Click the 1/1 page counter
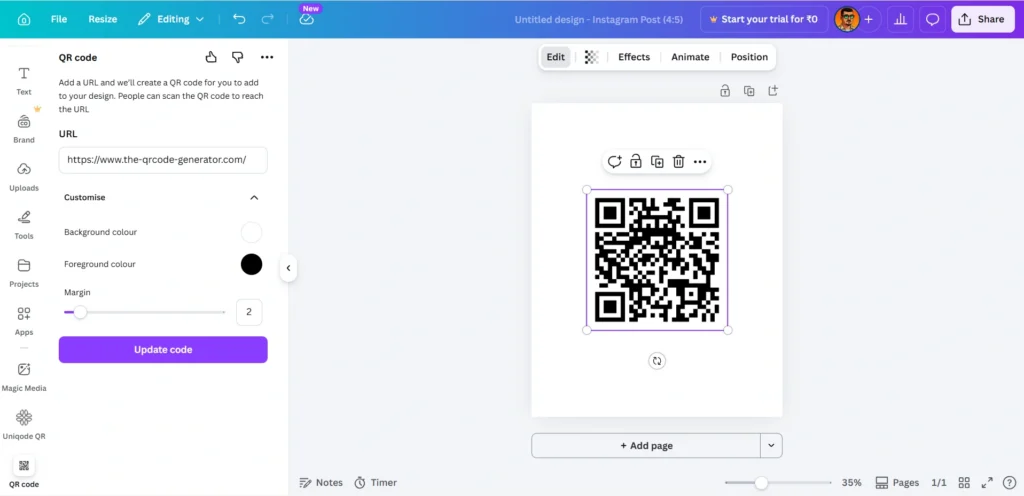This screenshot has width=1024, height=496. (939, 483)
